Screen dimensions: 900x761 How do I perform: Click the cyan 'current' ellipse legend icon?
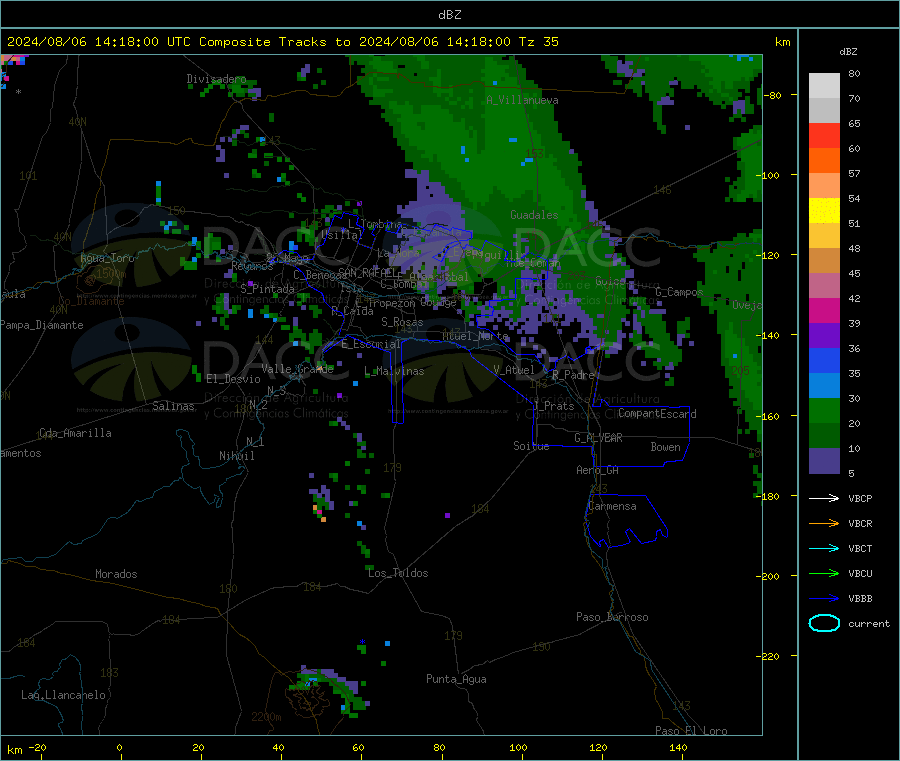[x=824, y=623]
